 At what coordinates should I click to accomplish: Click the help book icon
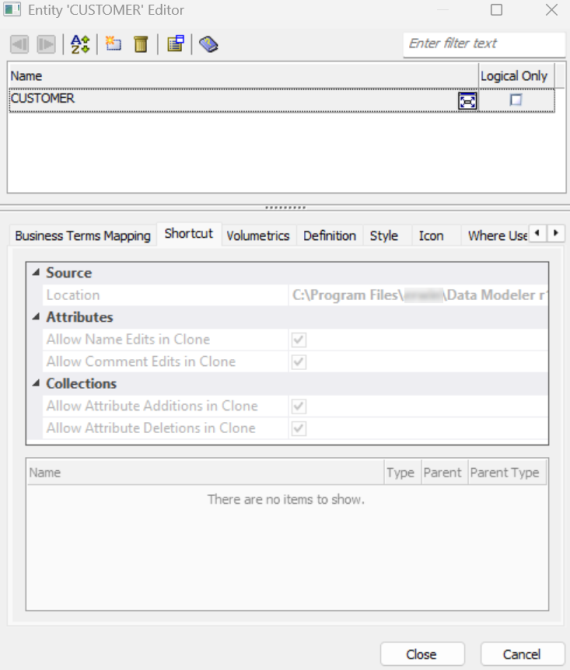click(209, 44)
